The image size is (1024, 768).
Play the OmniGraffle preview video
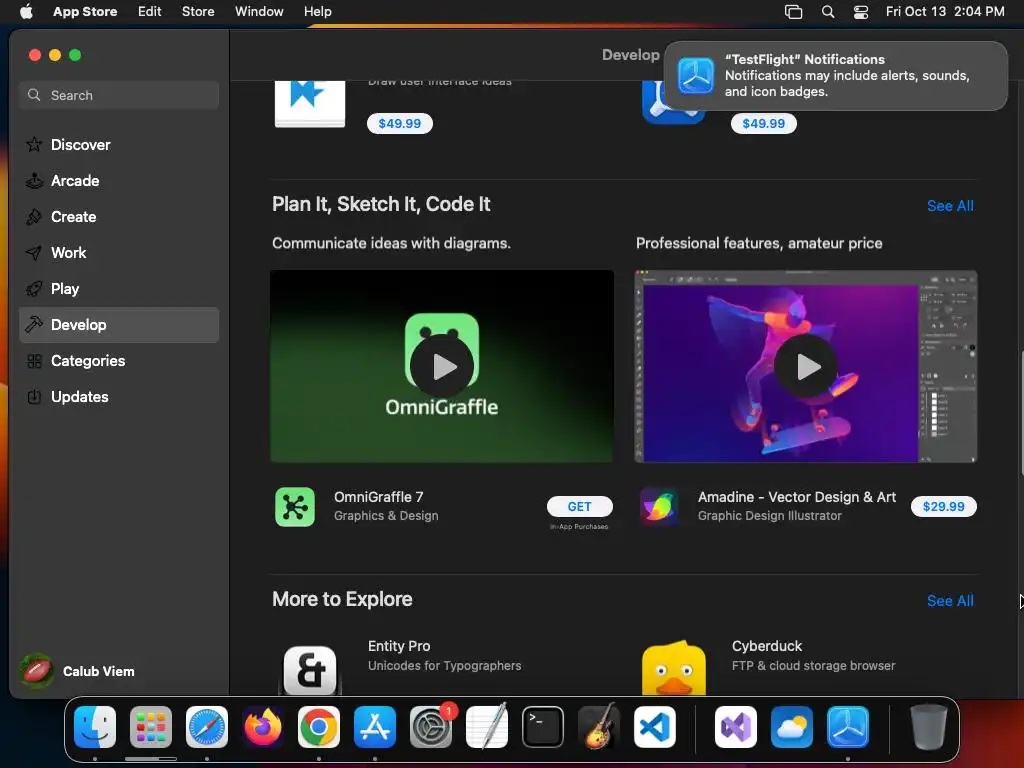[x=442, y=366]
